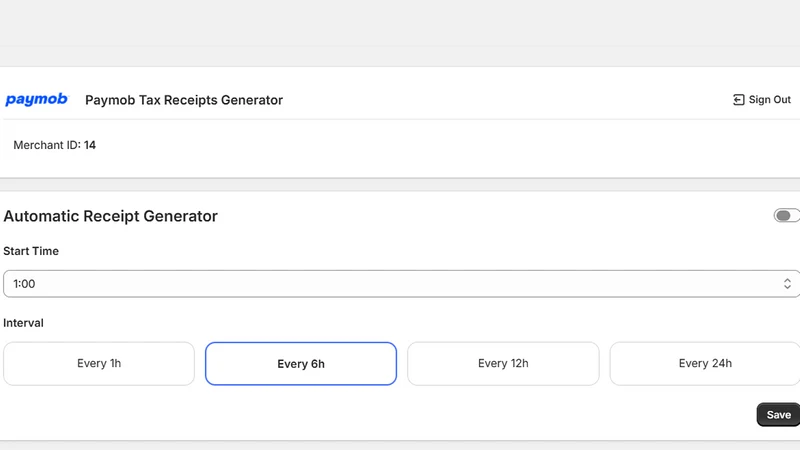800x450 pixels.
Task: Click the Merchant ID: 14 text
Action: 55,145
